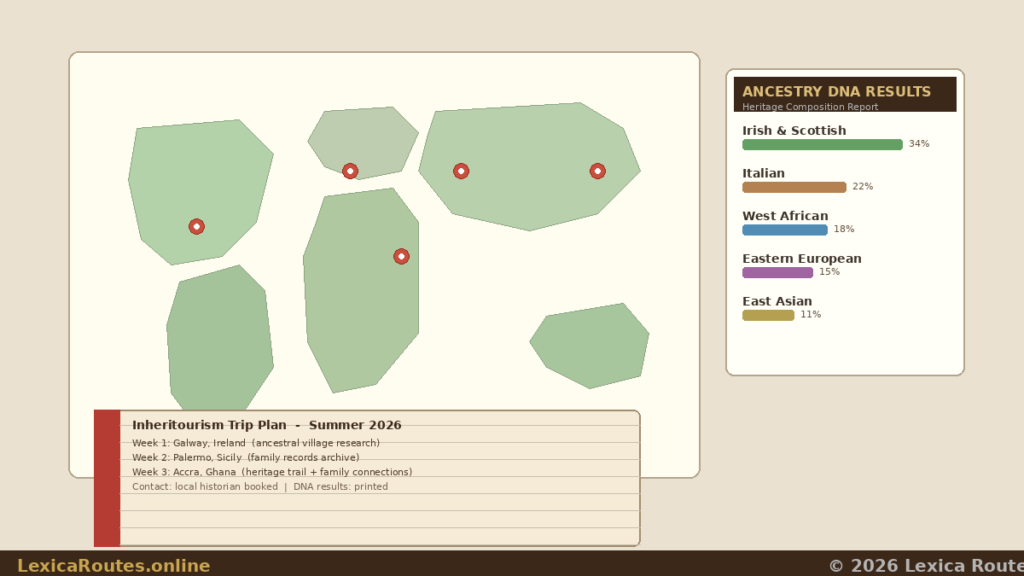Click the '22%' value
1024x576 pixels.
863,186
